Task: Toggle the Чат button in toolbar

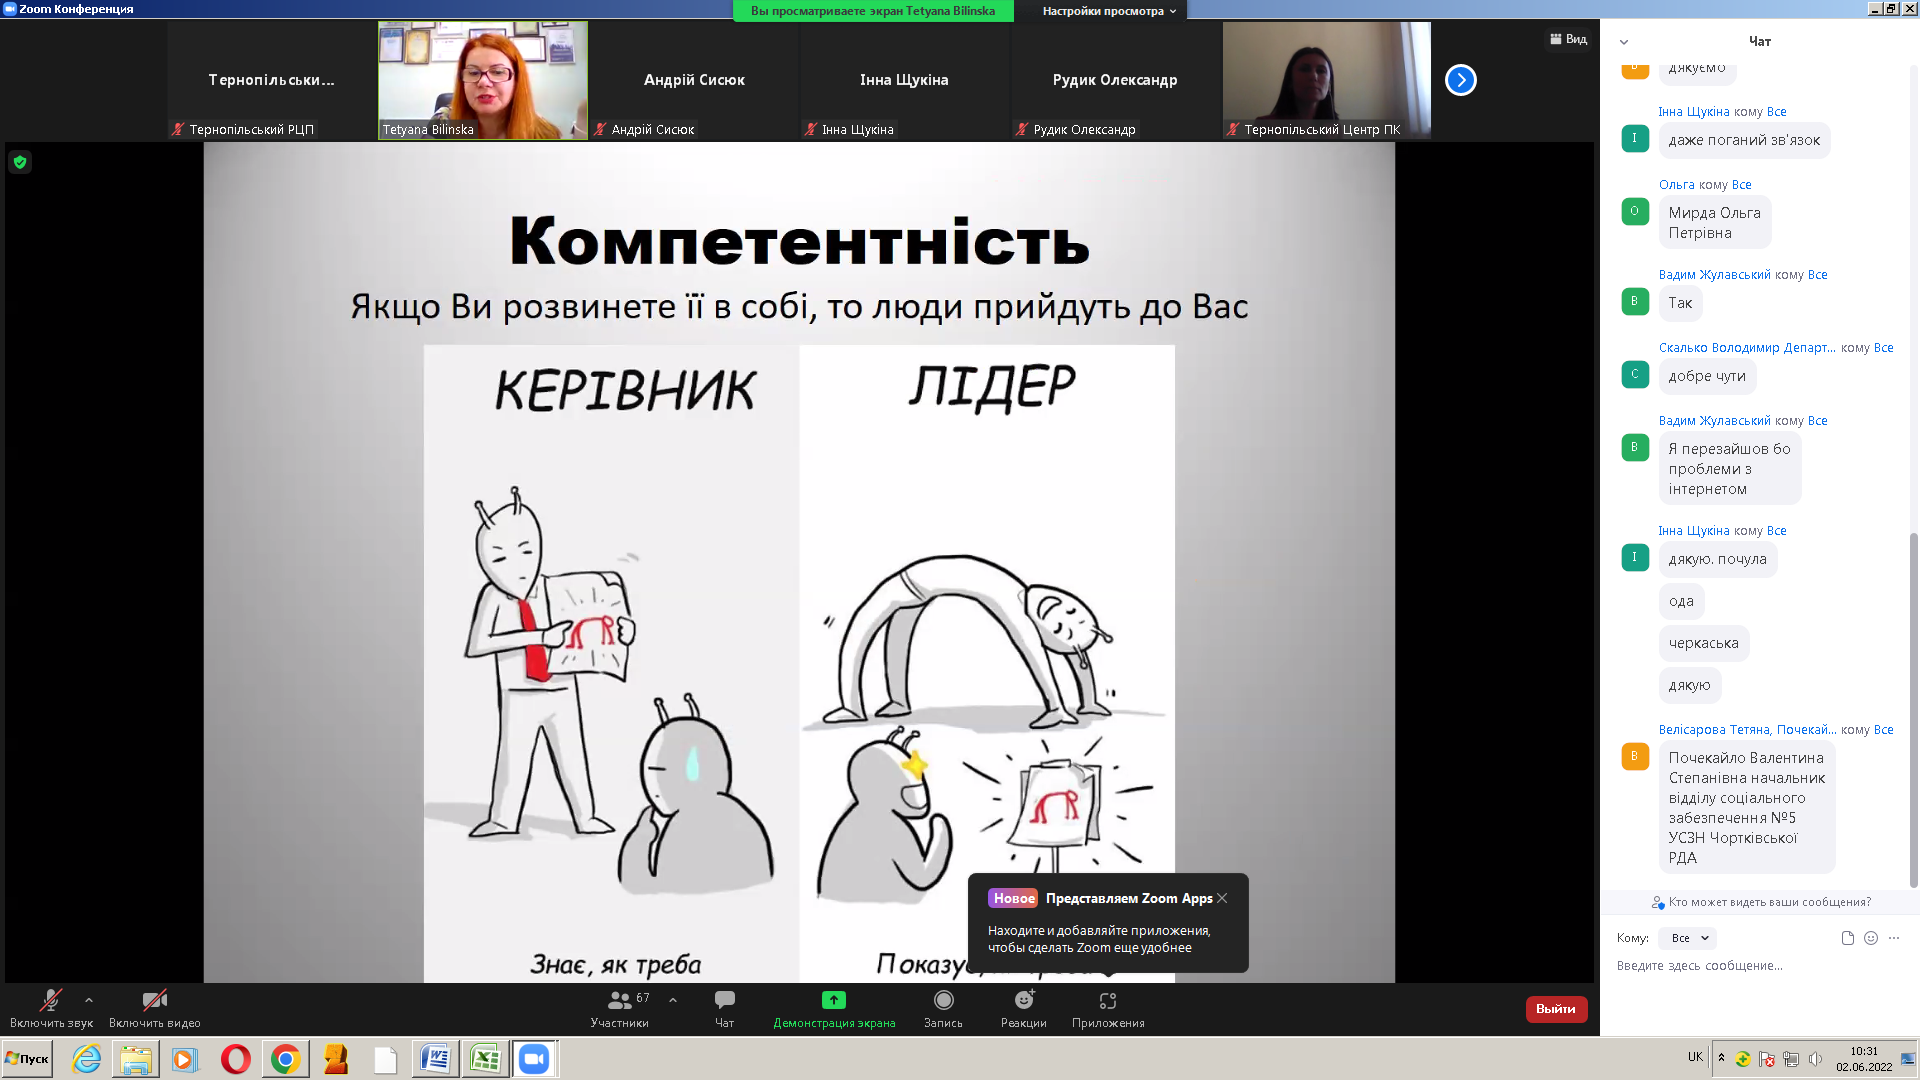Action: click(x=725, y=1008)
